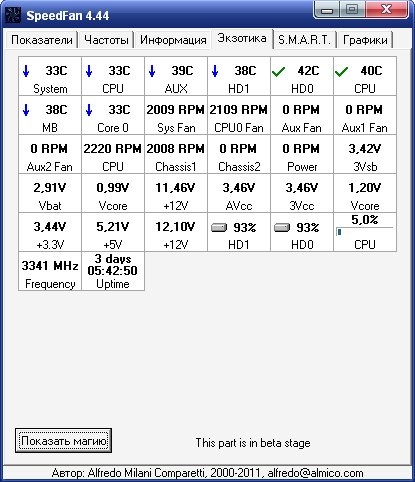Click the Uptime 3 days 05:42:50 cell
415x482 pixels.
pyautogui.click(x=113, y=271)
